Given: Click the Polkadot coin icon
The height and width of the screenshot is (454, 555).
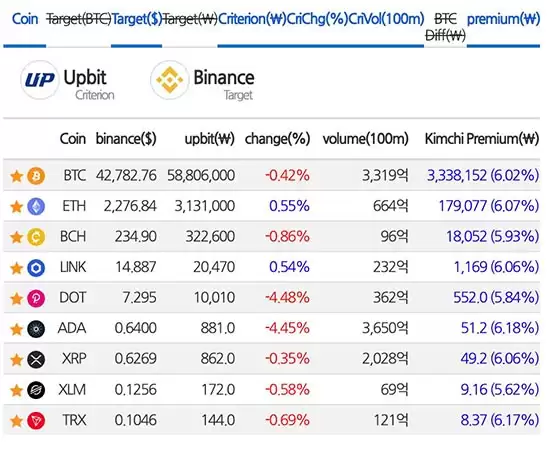Looking at the screenshot, I should [36, 298].
